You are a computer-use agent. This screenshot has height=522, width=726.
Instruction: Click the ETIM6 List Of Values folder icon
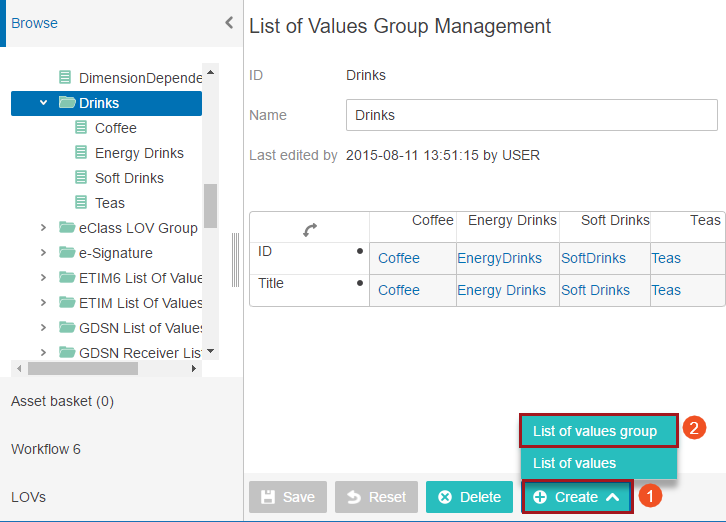coord(67,277)
